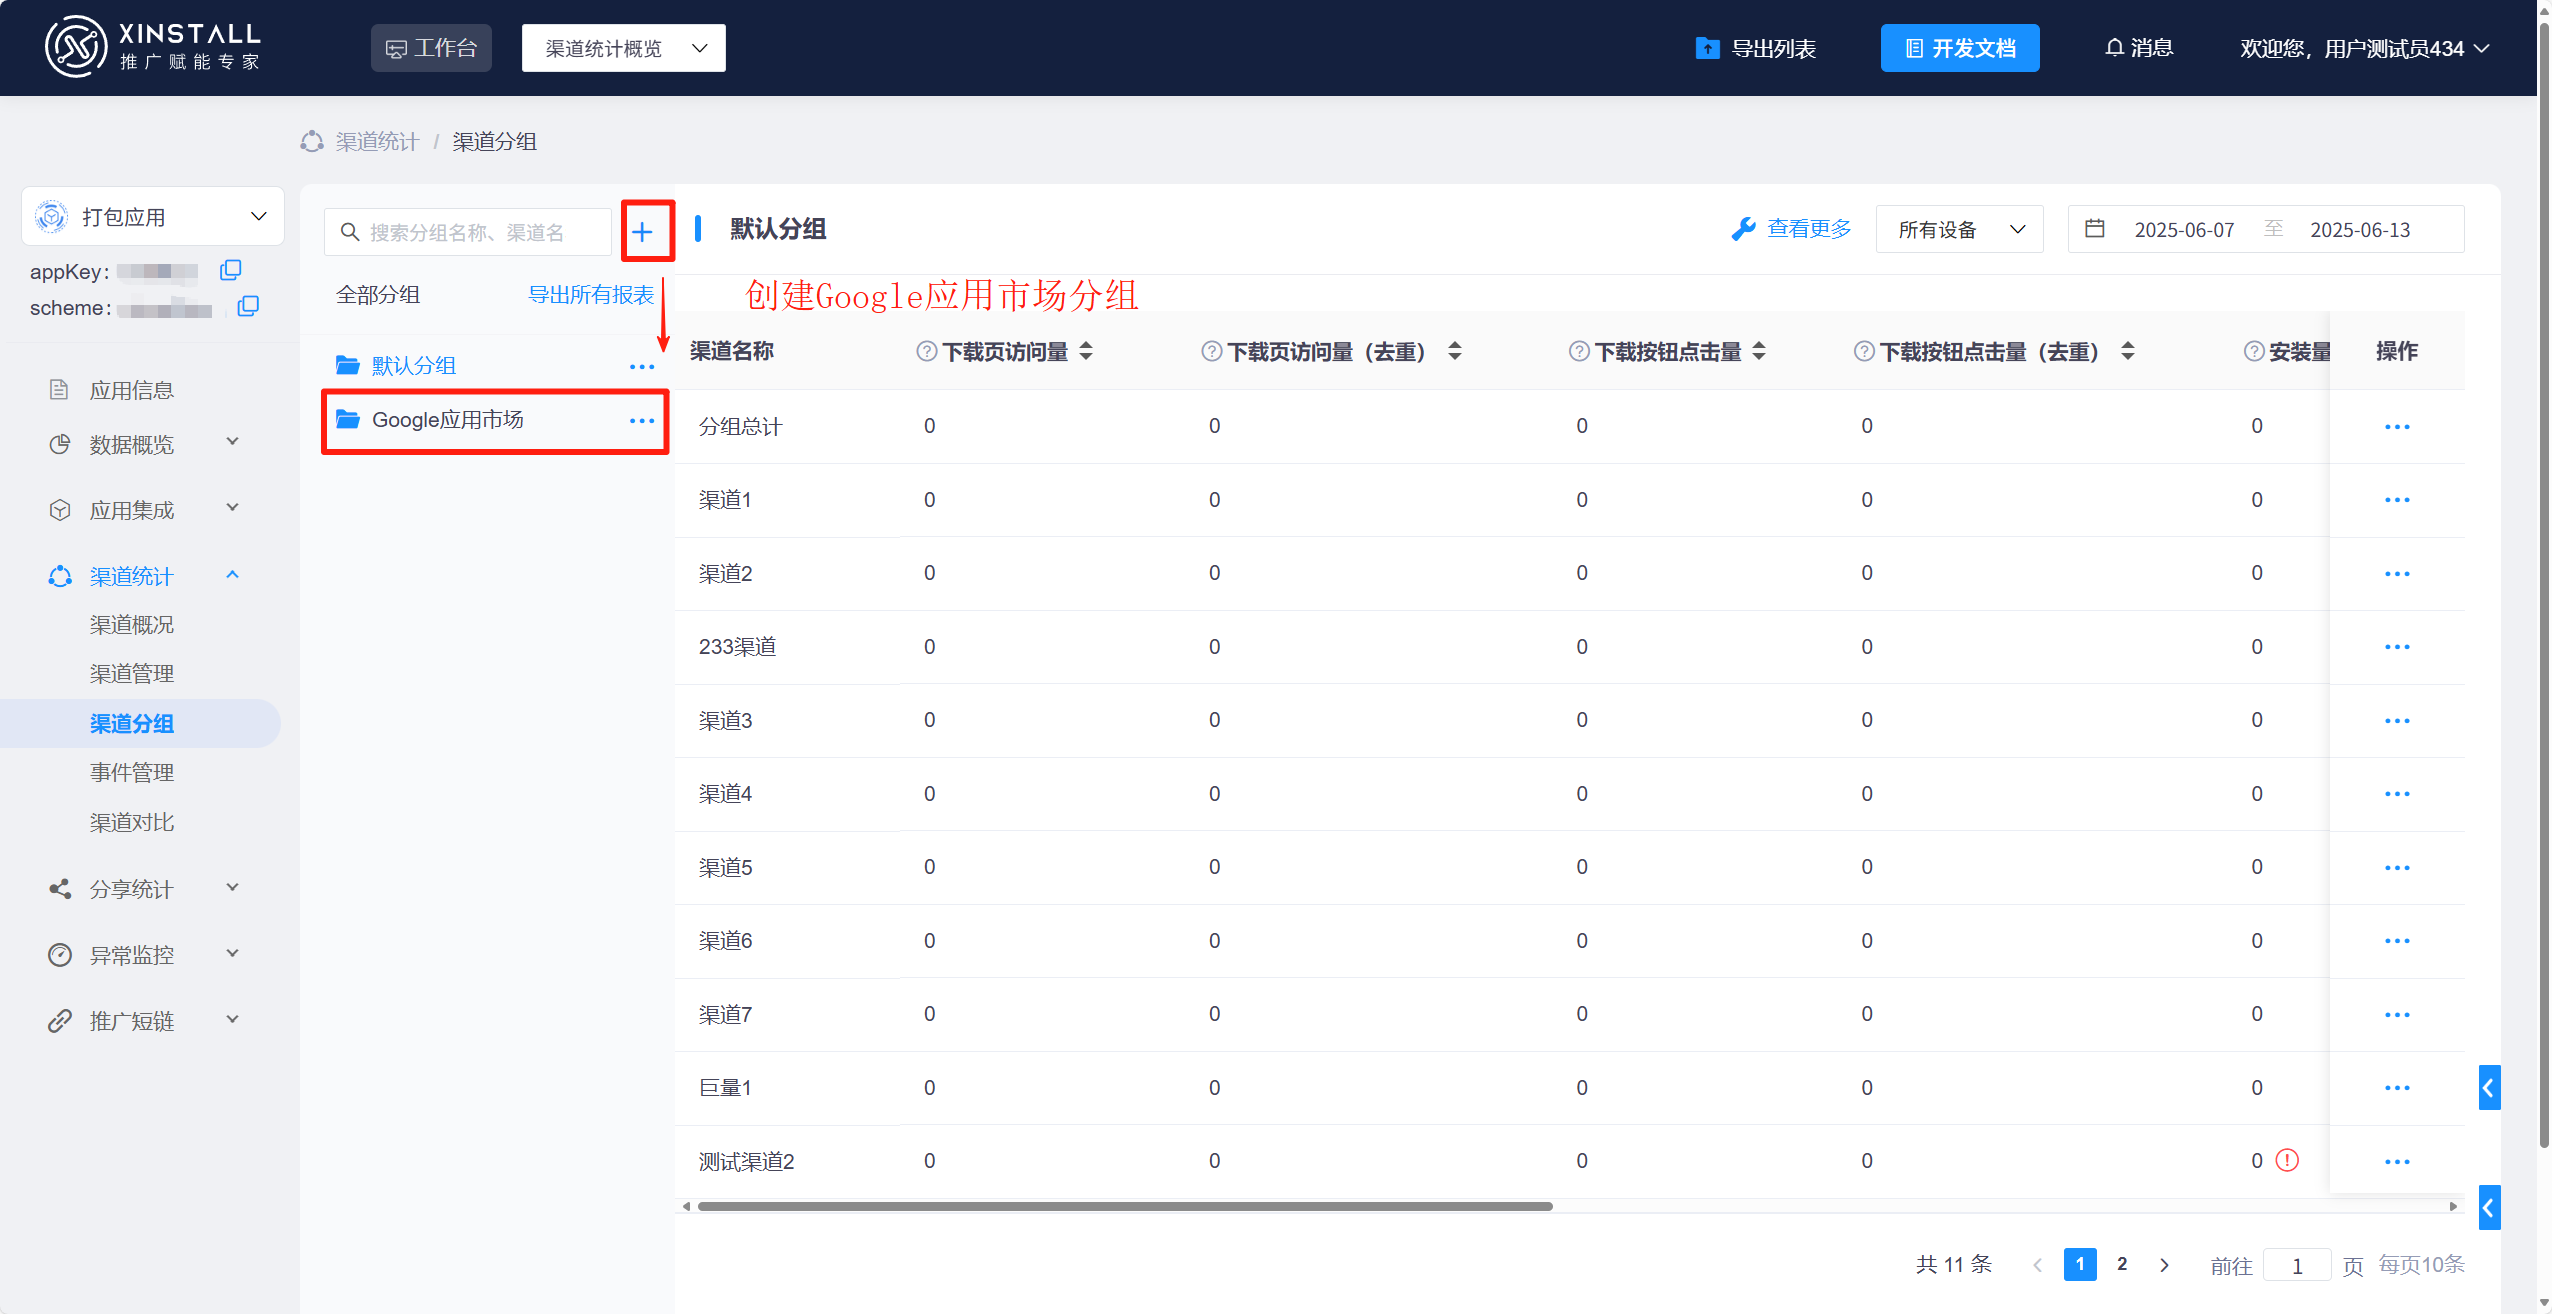
Task: Click 渠道统计 breadcrumb link
Action: [x=377, y=141]
